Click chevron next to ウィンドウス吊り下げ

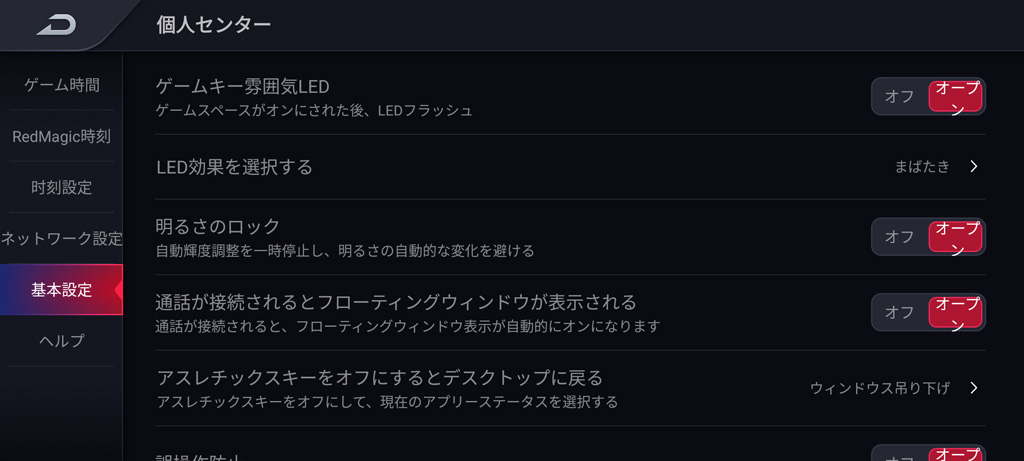tap(974, 388)
